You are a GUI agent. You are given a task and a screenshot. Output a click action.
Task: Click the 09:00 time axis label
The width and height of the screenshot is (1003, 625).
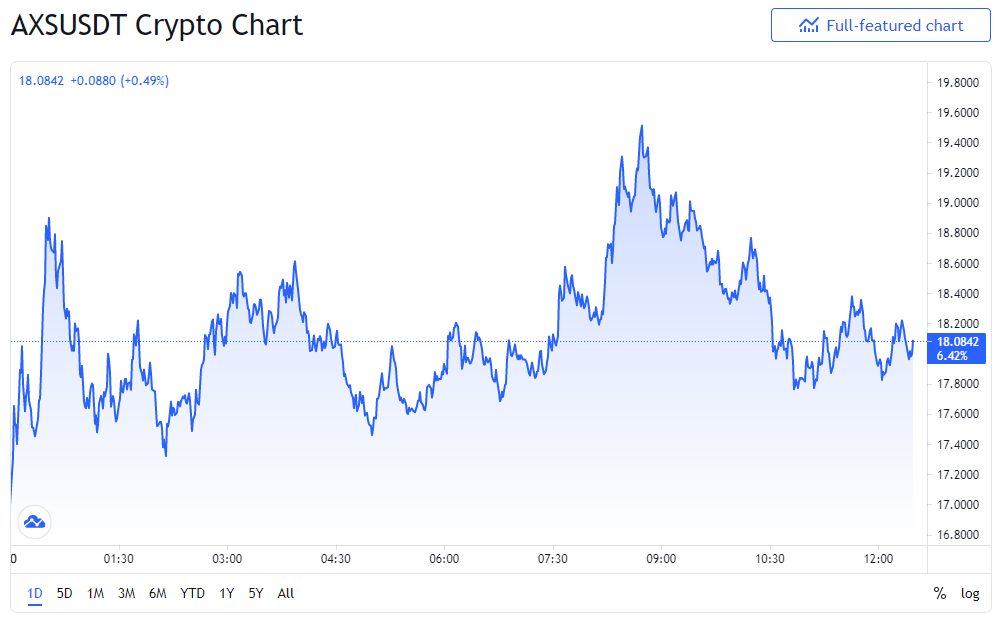click(x=661, y=558)
